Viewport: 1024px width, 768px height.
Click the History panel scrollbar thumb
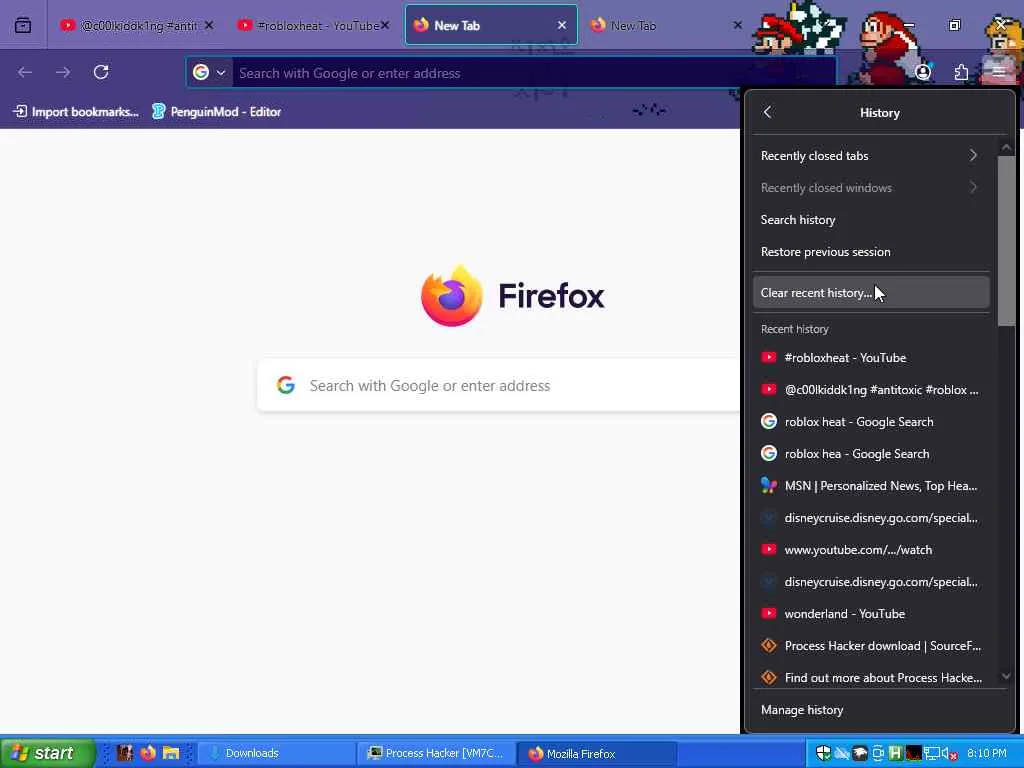[x=1006, y=240]
